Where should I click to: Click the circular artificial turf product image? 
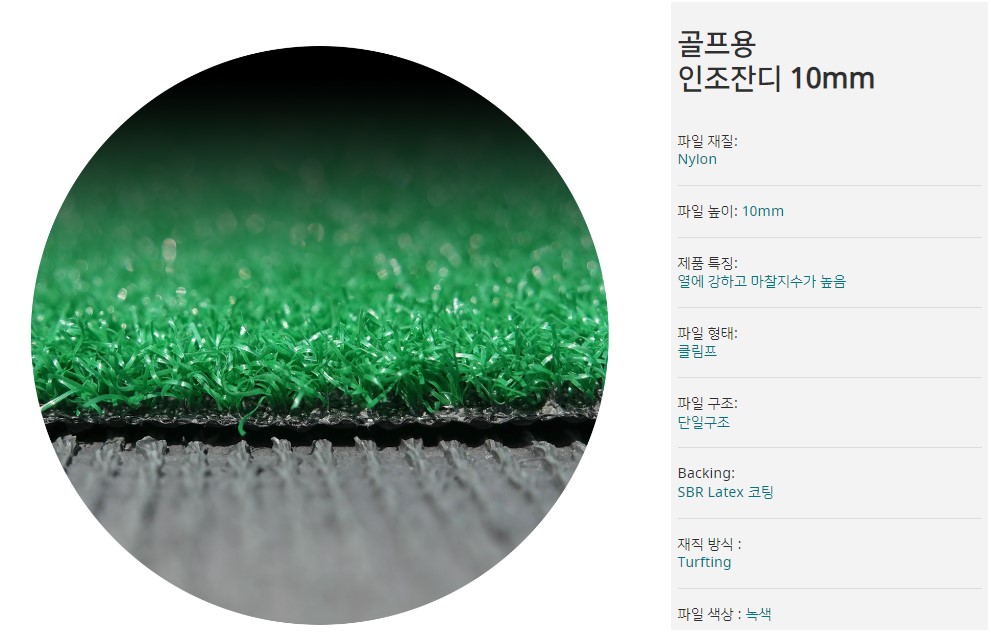point(320,335)
